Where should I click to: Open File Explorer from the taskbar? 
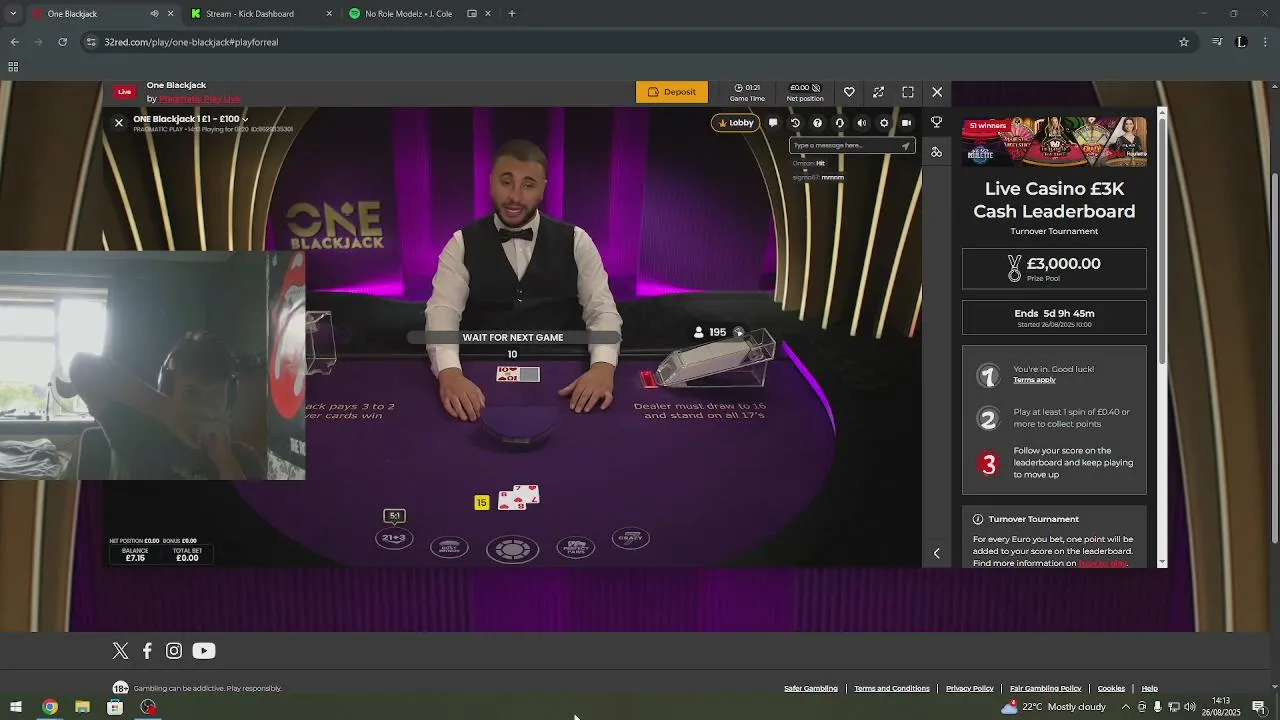tap(82, 707)
